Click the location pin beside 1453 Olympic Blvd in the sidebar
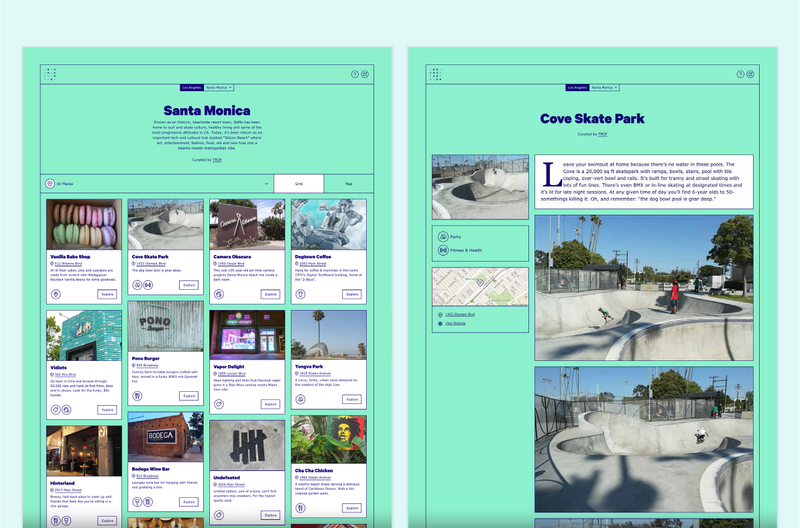Viewport: 800px width, 528px height. (x=440, y=315)
